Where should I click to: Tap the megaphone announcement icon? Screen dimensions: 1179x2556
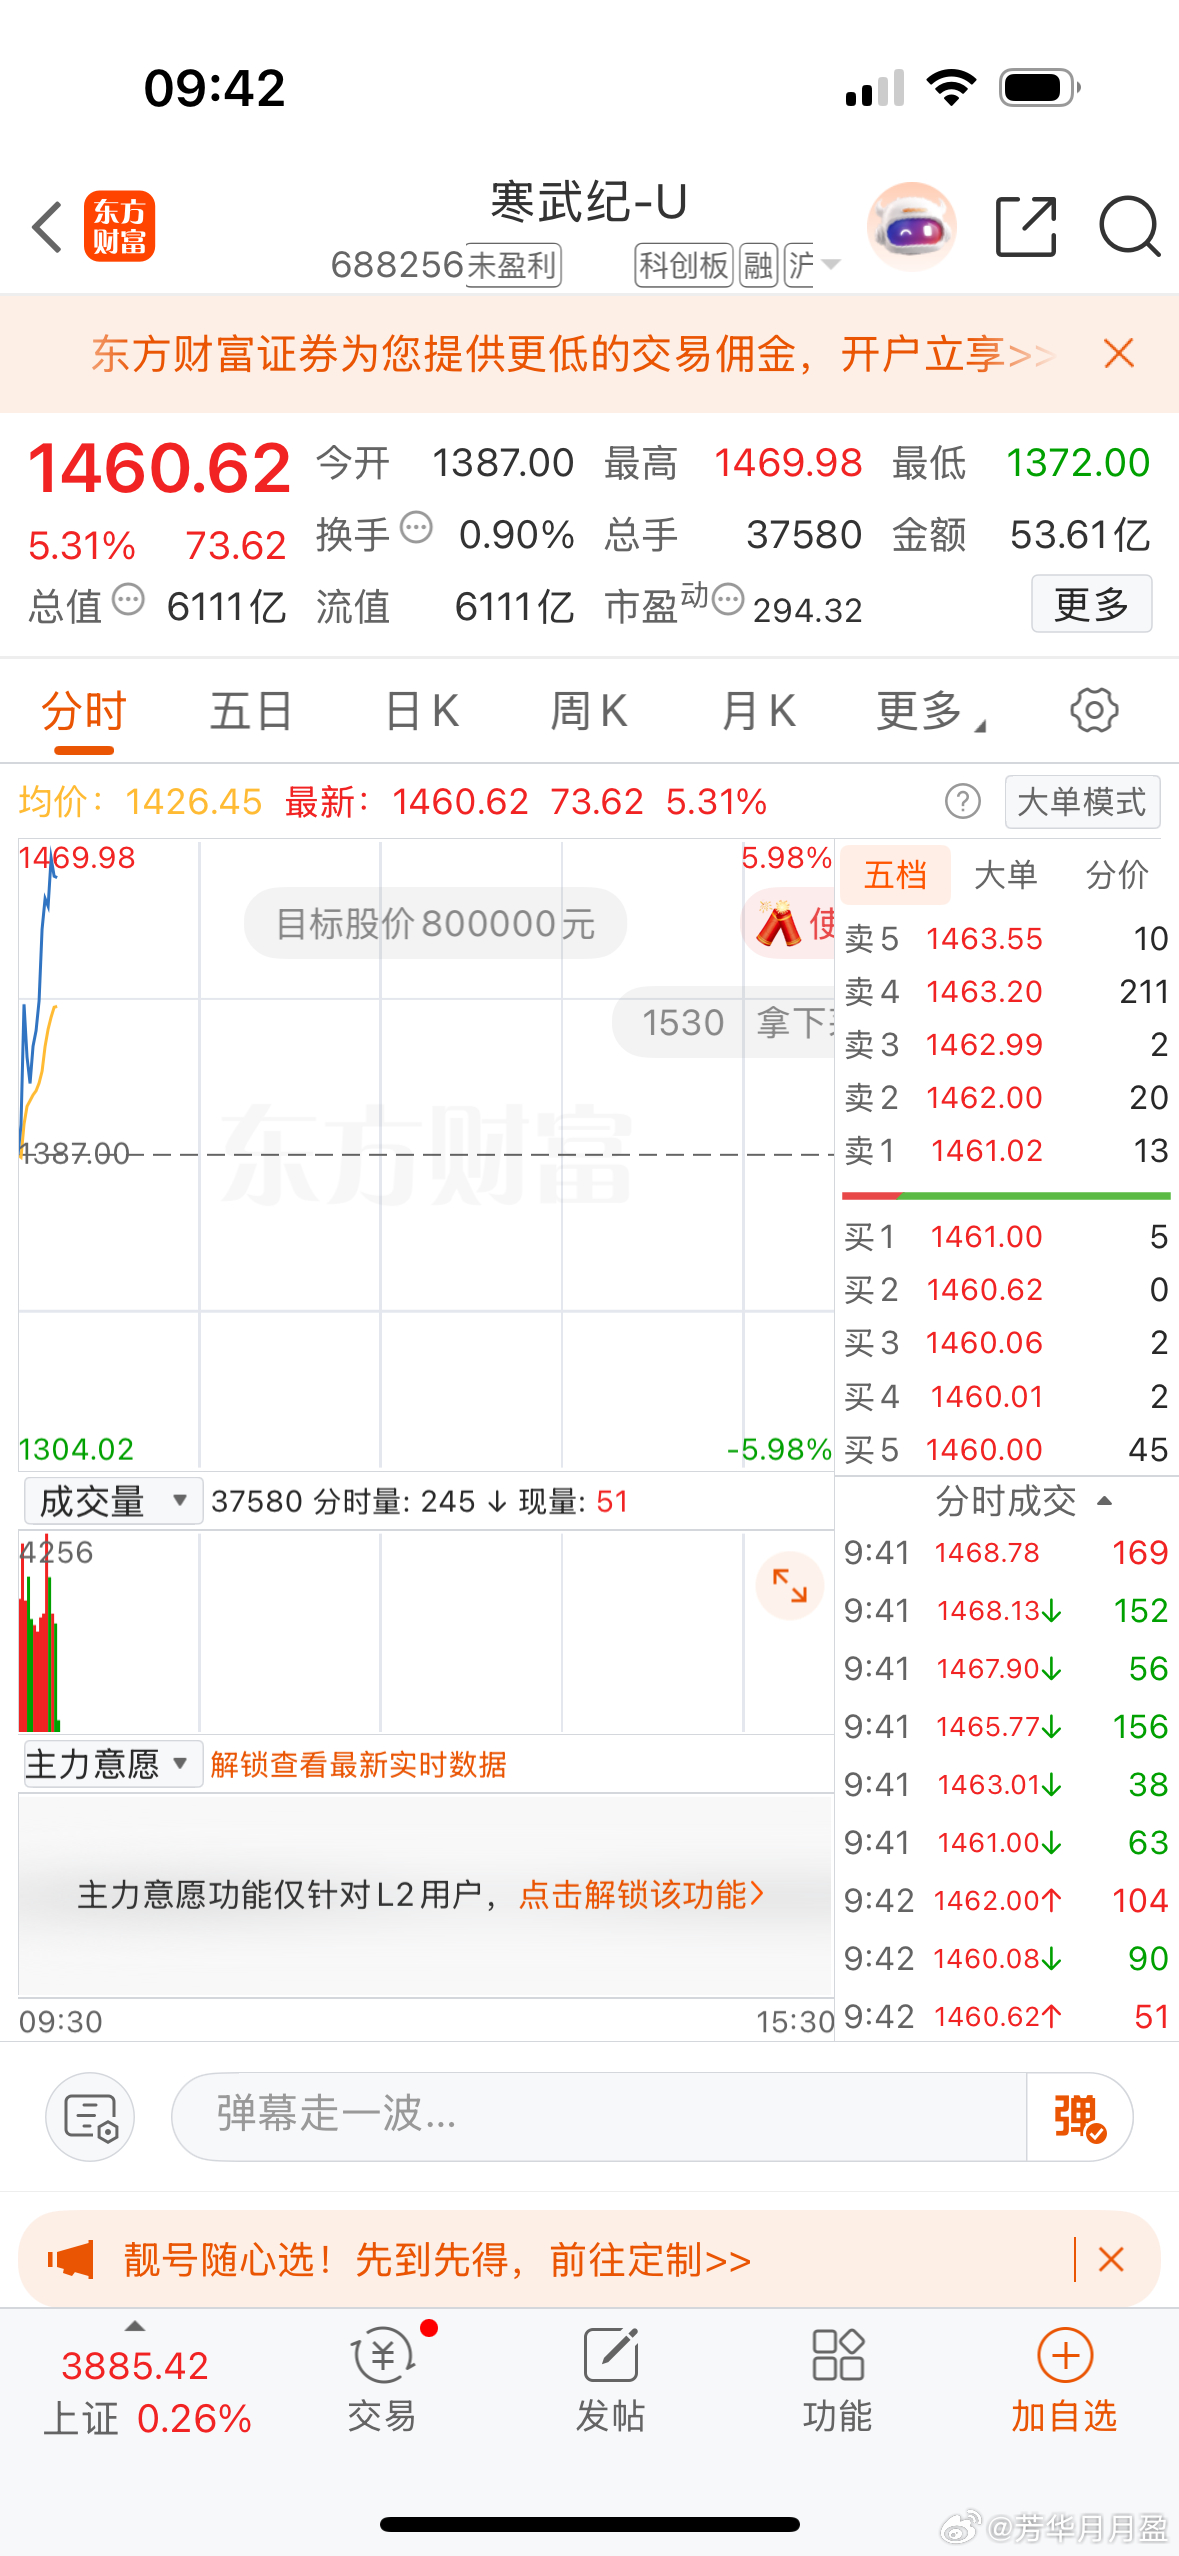(x=70, y=2259)
